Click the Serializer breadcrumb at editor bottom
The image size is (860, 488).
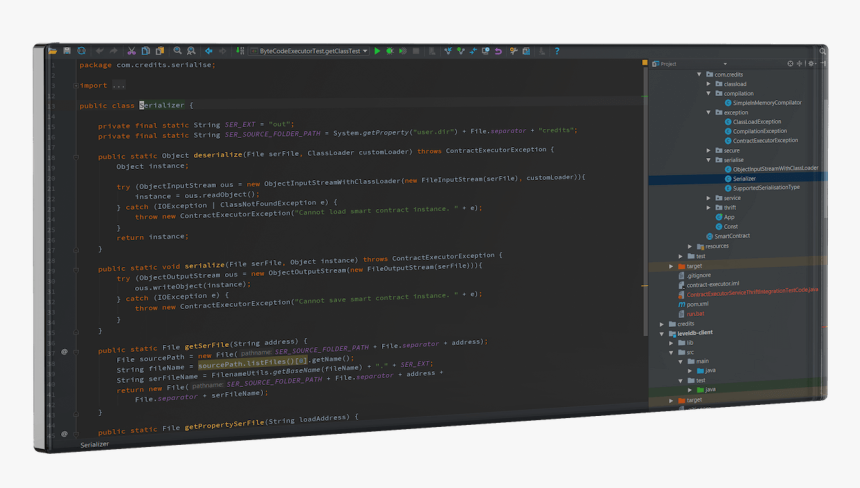[x=94, y=444]
